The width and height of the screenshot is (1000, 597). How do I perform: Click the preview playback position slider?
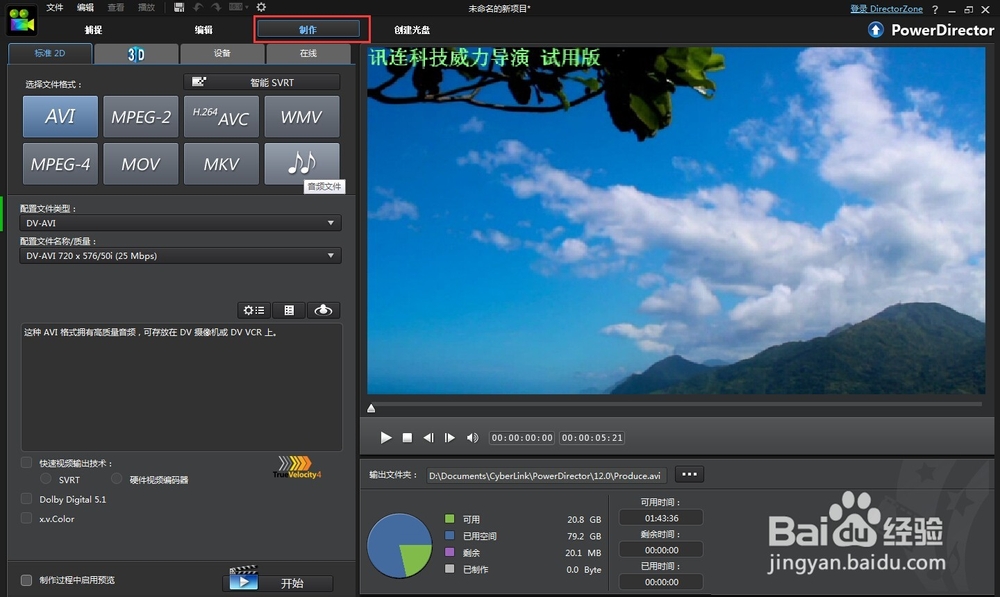click(676, 406)
